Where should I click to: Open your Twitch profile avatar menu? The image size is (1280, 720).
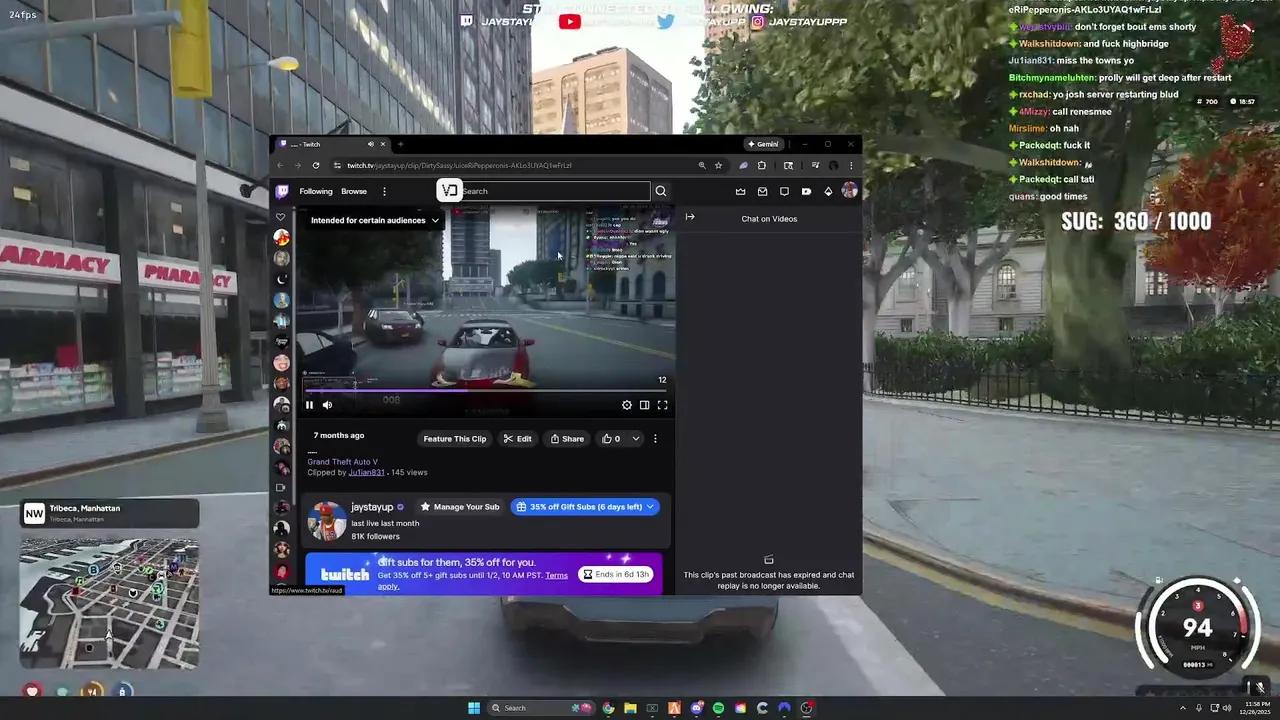(x=849, y=191)
